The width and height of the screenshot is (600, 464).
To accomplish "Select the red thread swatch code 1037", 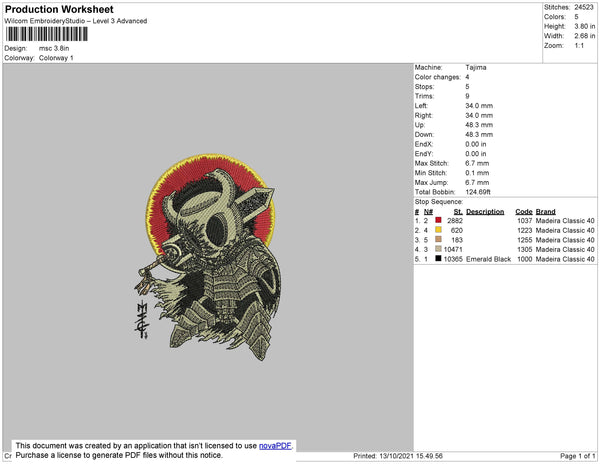I will [x=439, y=220].
